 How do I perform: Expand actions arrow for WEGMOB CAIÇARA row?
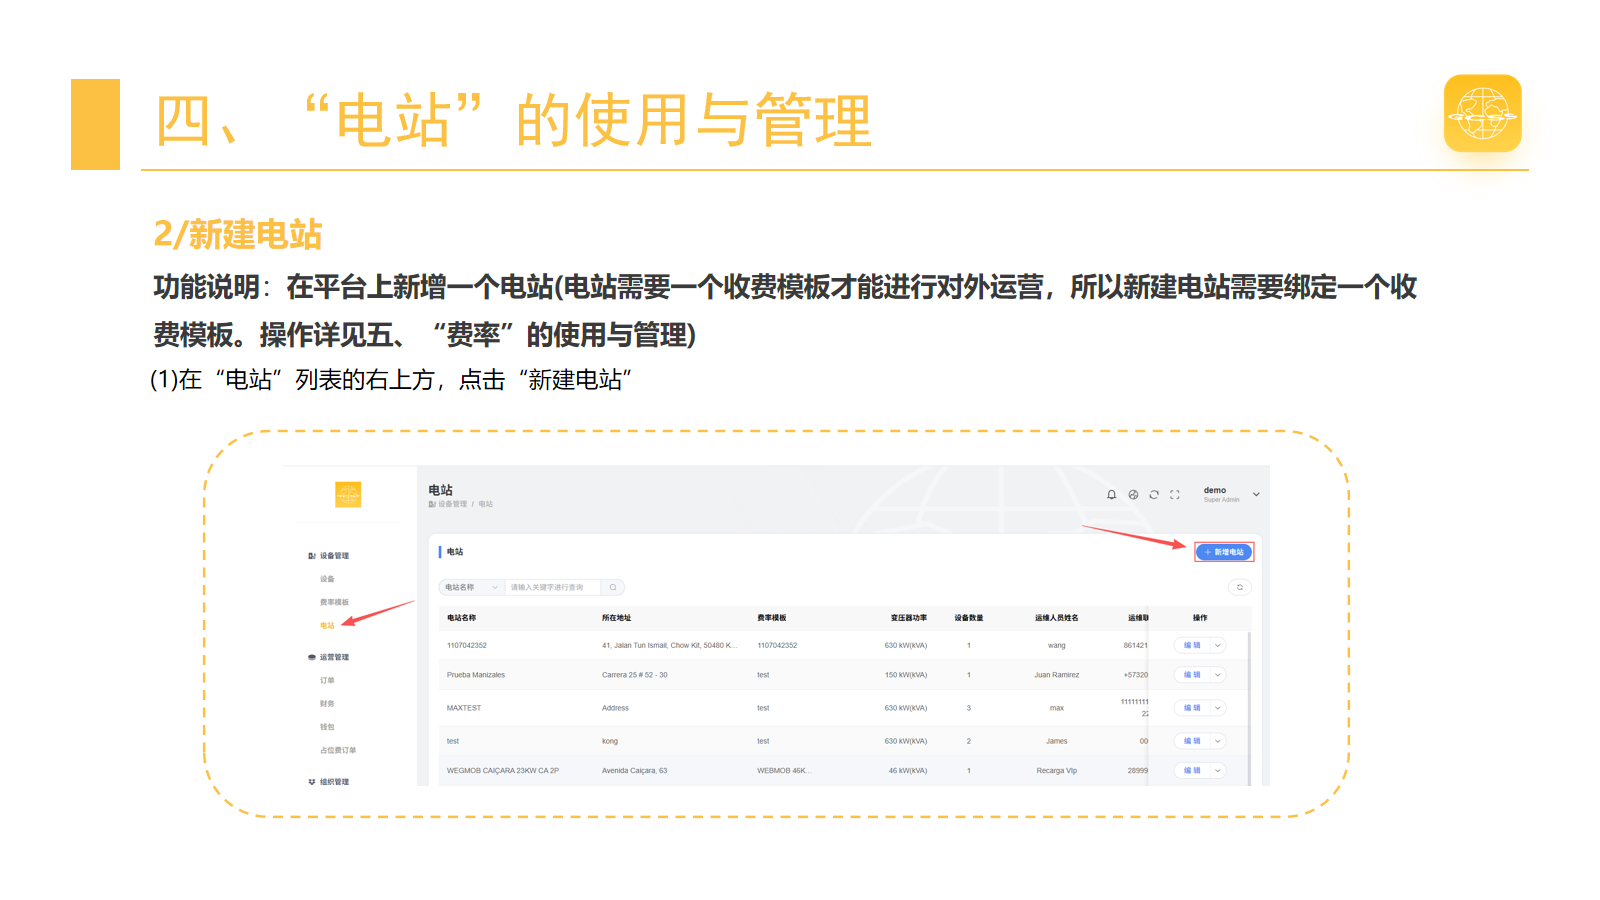(x=1218, y=771)
